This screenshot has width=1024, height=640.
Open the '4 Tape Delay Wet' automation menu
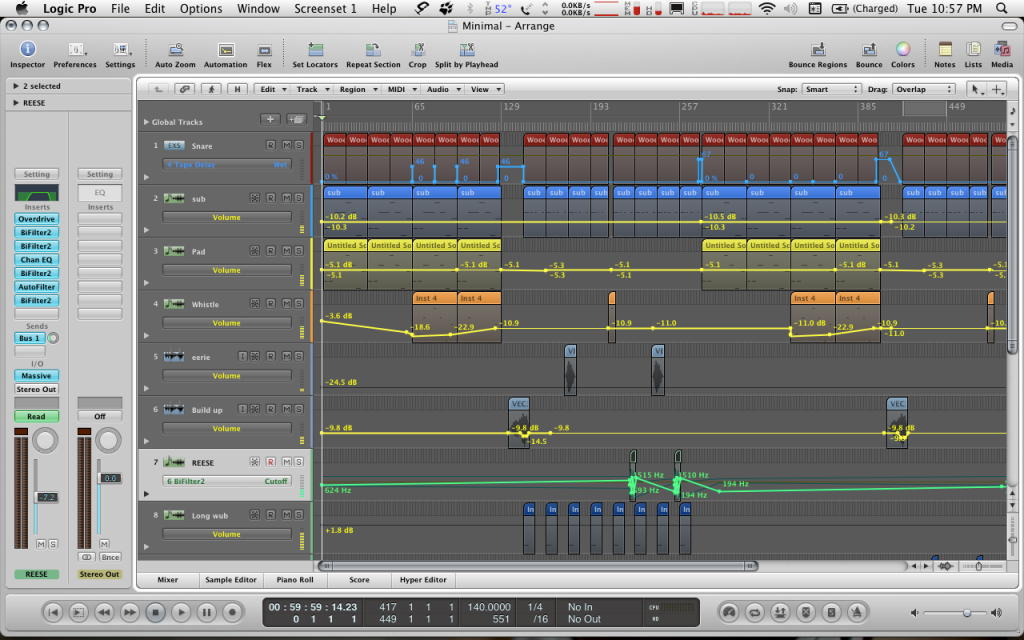(227, 165)
